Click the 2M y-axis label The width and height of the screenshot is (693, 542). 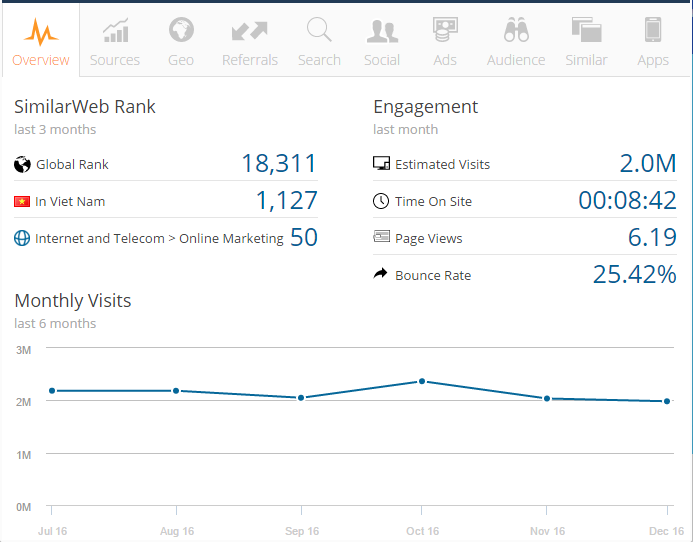pos(23,402)
